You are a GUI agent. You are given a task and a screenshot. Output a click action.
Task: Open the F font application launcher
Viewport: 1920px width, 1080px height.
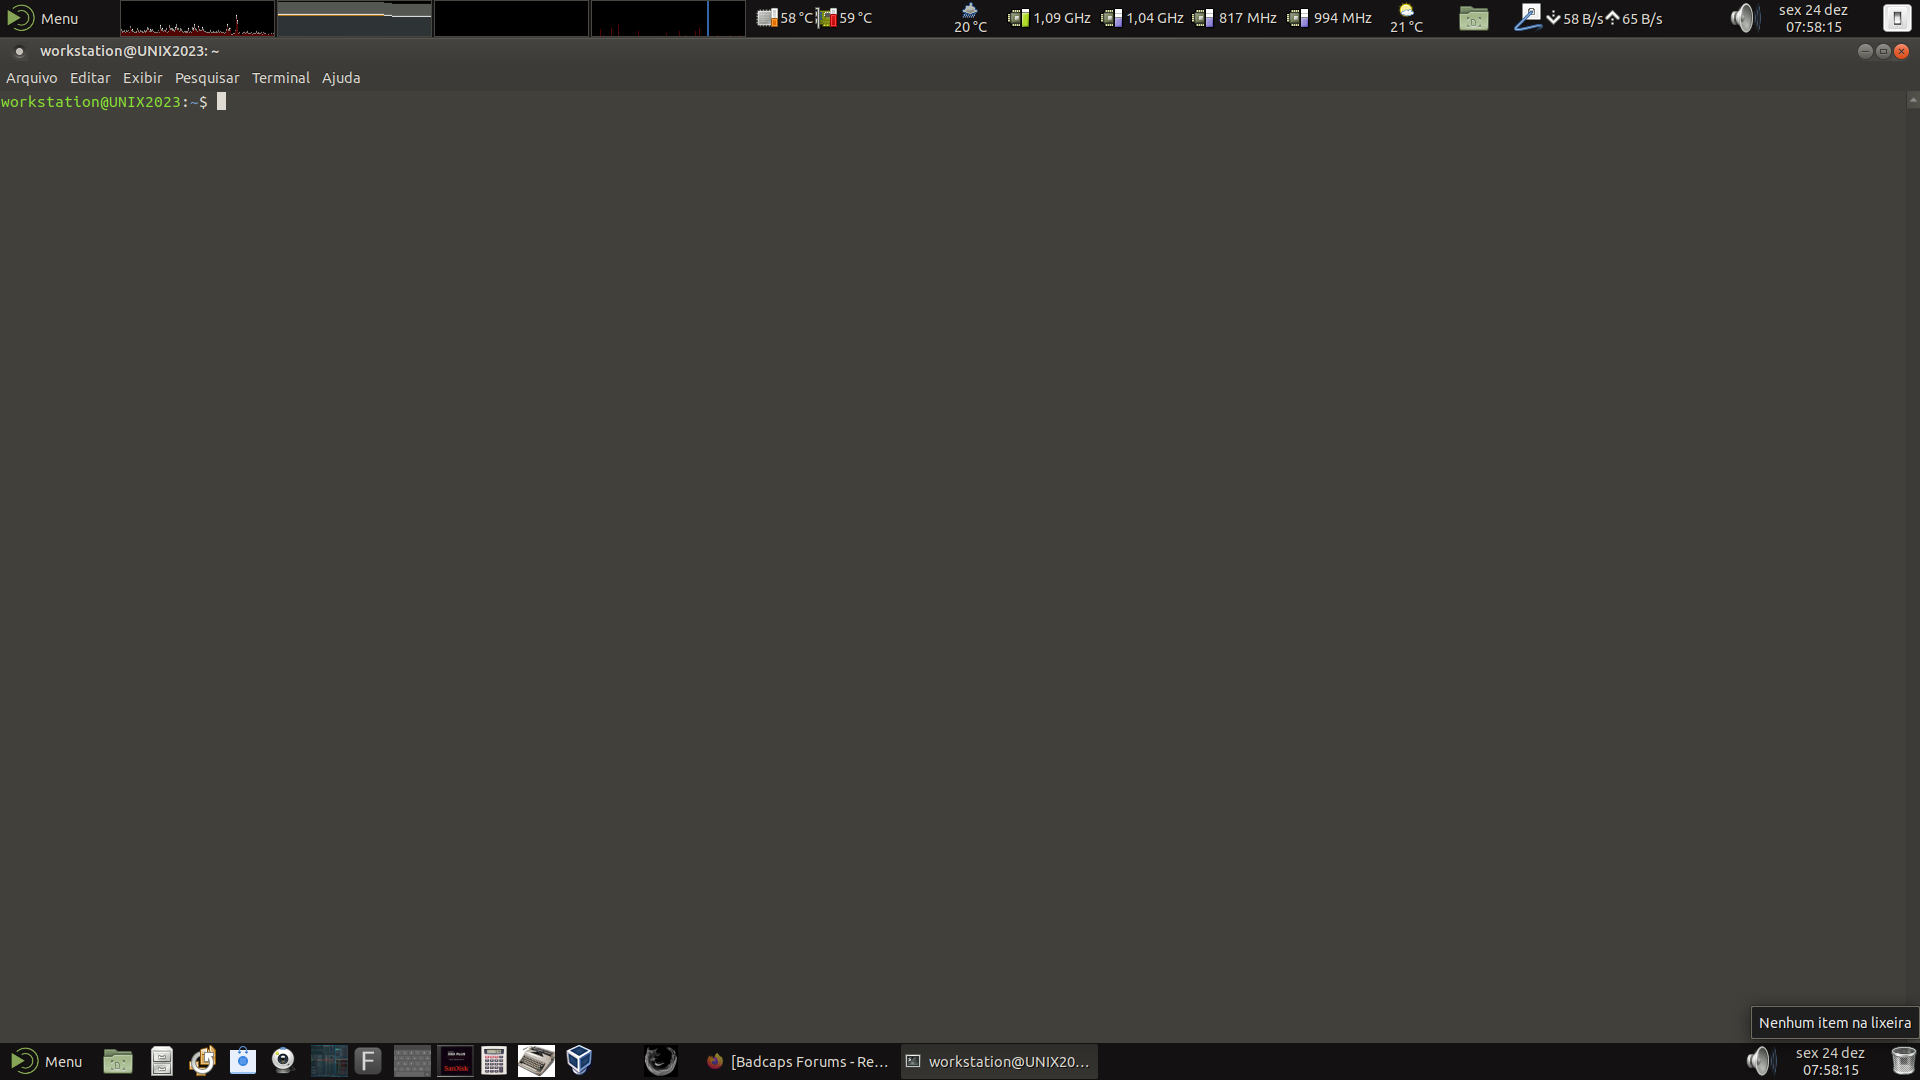(x=368, y=1061)
